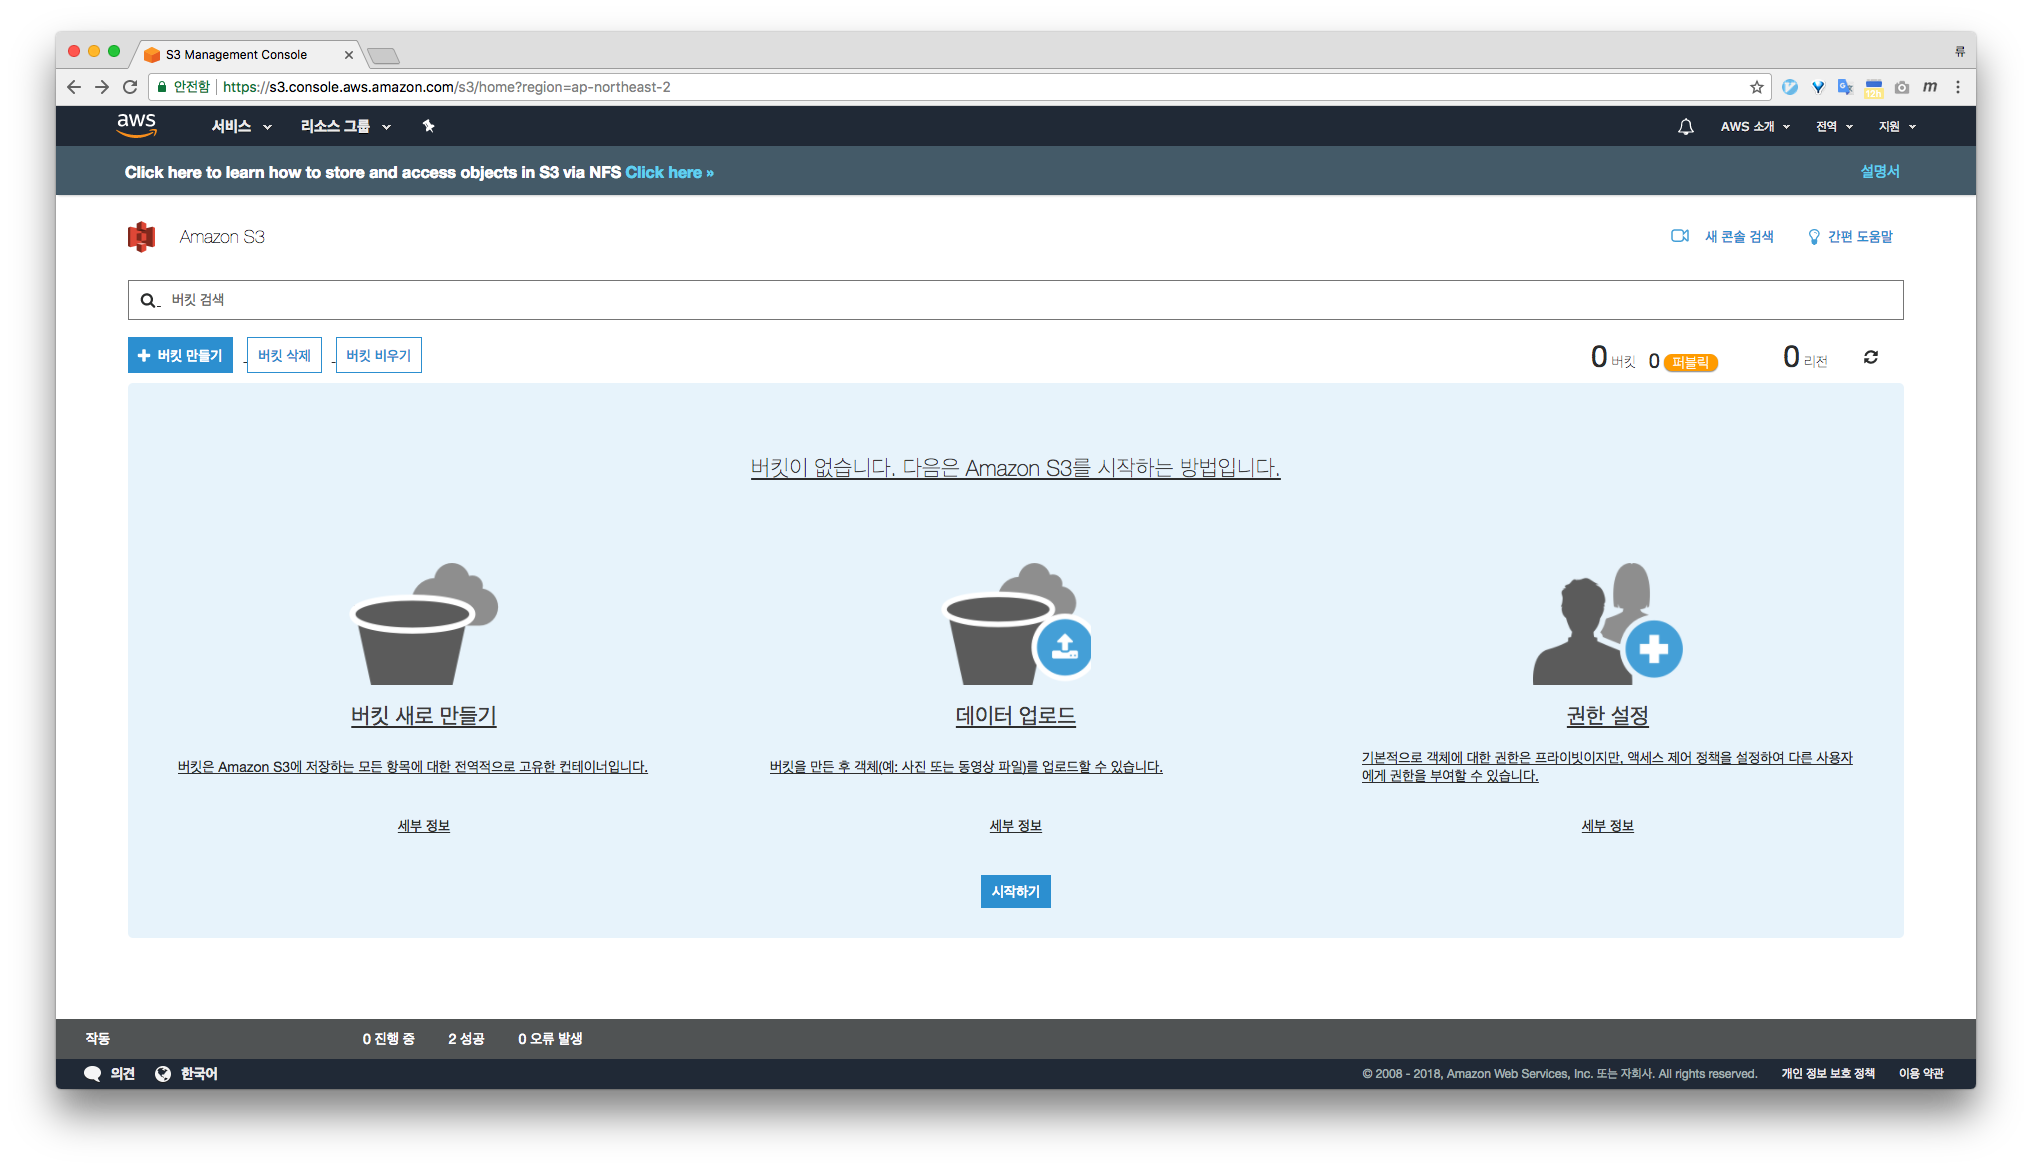Image resolution: width=2032 pixels, height=1169 pixels.
Task: Click the 버킷 삭제 button
Action: (284, 355)
